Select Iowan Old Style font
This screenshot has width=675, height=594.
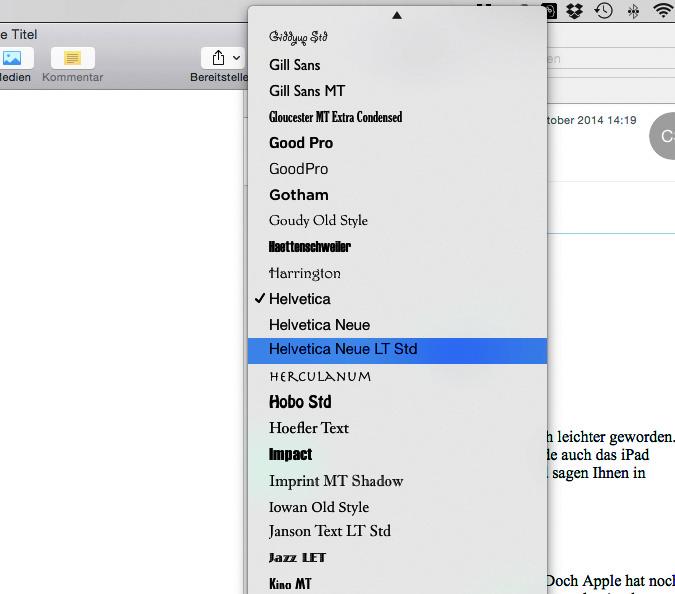(x=397, y=507)
